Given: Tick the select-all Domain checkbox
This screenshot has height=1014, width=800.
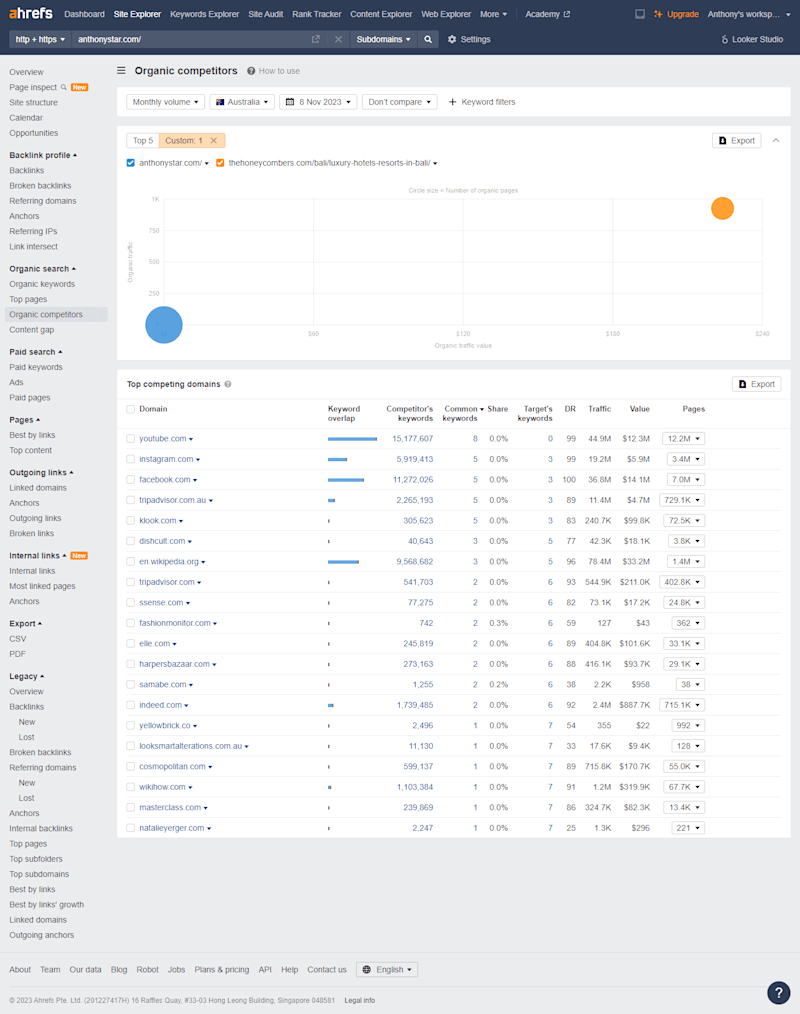Looking at the screenshot, I should click(131, 409).
